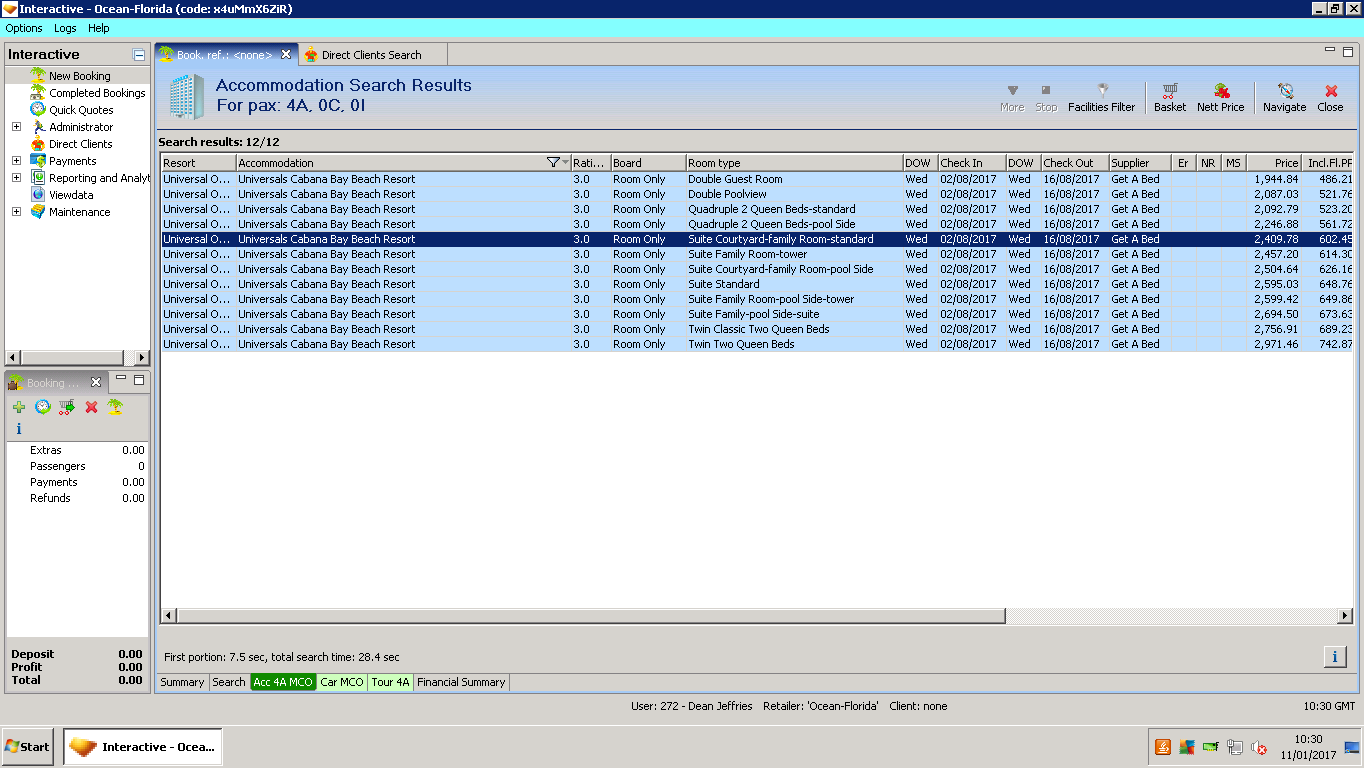Select the Car MCO tab

[342, 682]
